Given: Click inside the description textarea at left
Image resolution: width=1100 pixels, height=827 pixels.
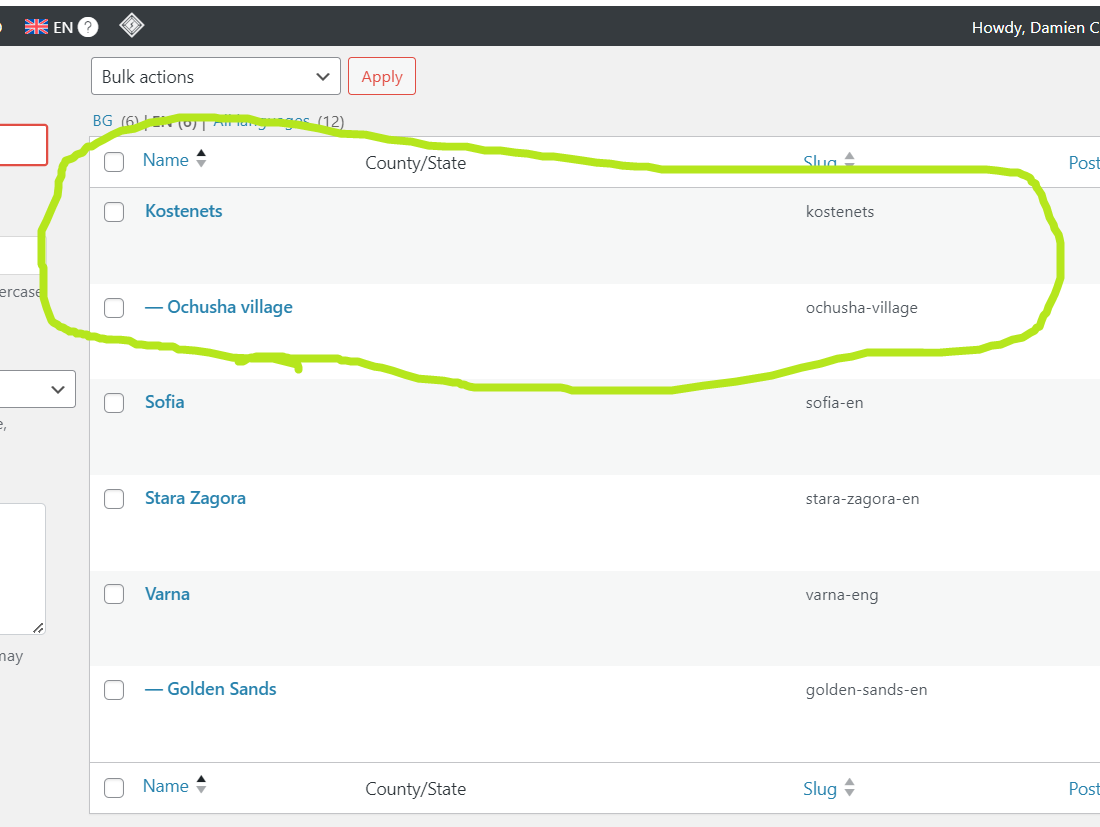Looking at the screenshot, I should 20,568.
